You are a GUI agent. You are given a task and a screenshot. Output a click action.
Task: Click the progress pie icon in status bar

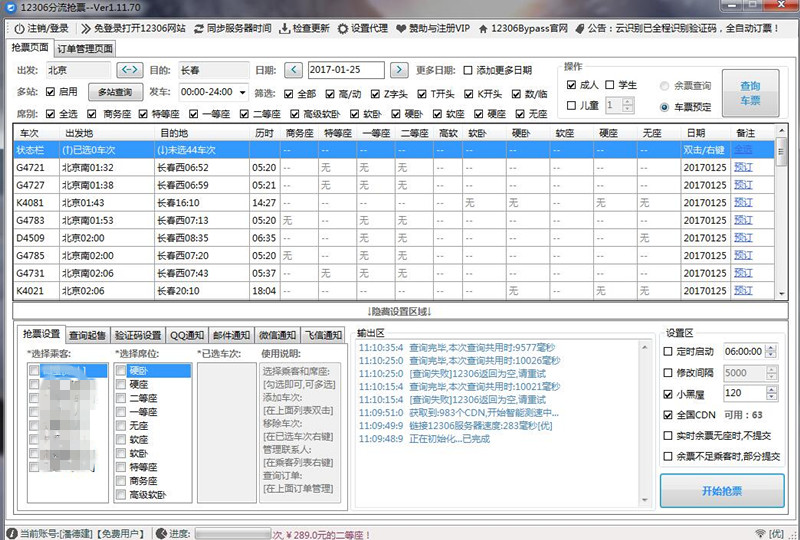[x=161, y=533]
